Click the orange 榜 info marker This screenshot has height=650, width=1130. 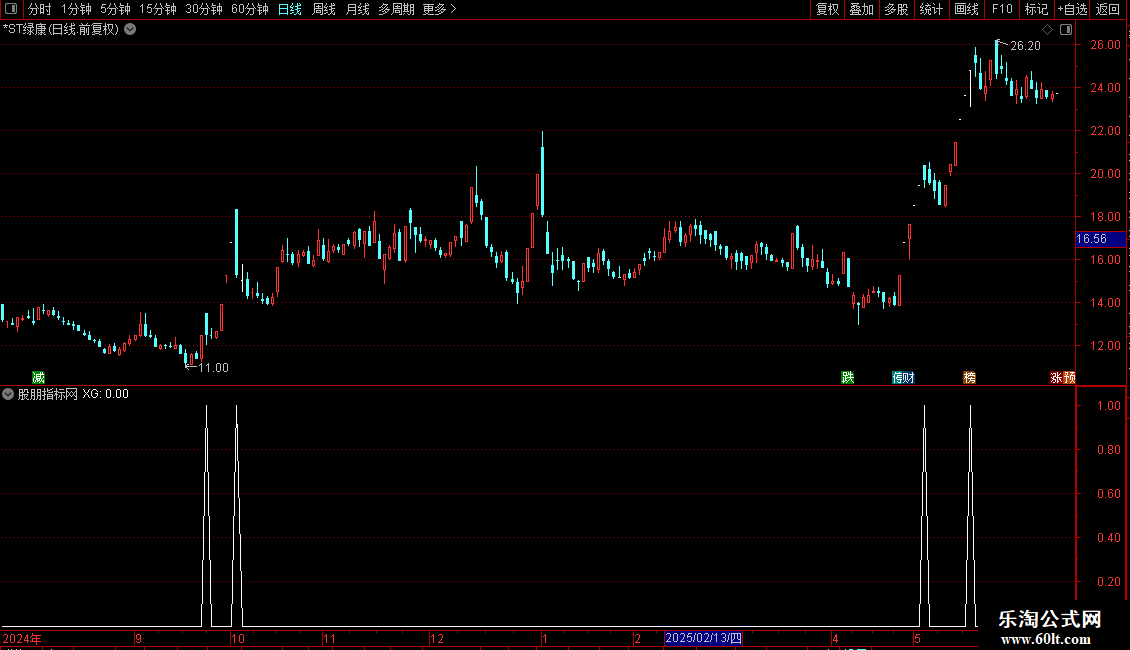pyautogui.click(x=969, y=378)
